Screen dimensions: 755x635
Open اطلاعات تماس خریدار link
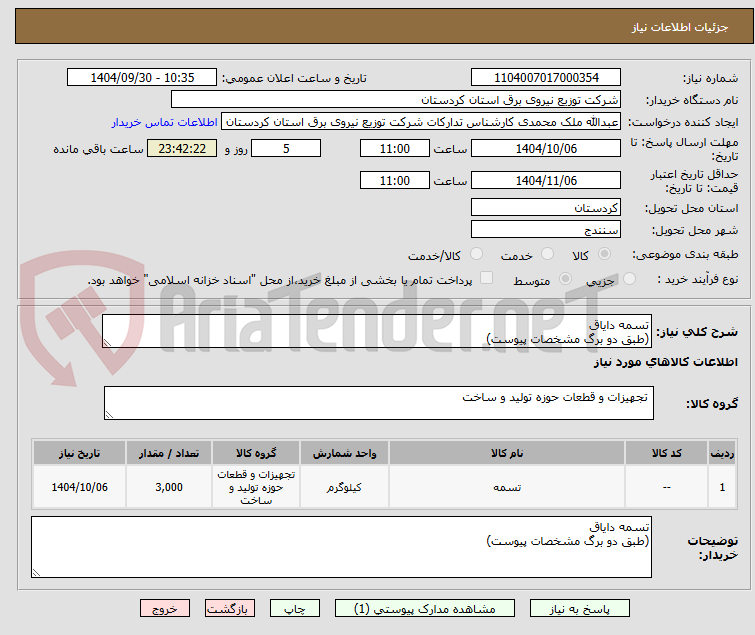tap(165, 122)
